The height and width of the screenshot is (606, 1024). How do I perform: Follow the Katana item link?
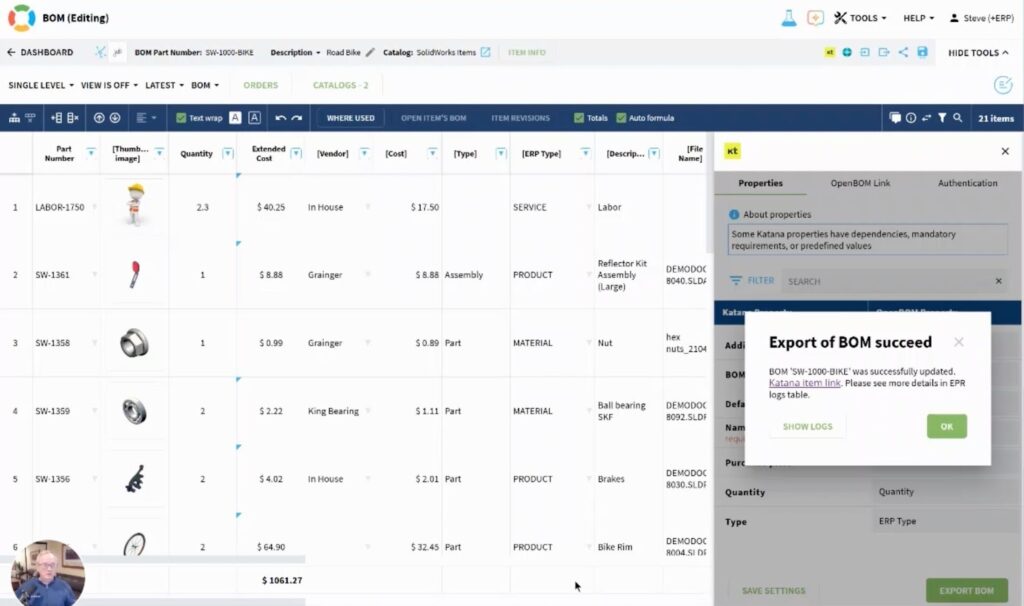pos(804,383)
